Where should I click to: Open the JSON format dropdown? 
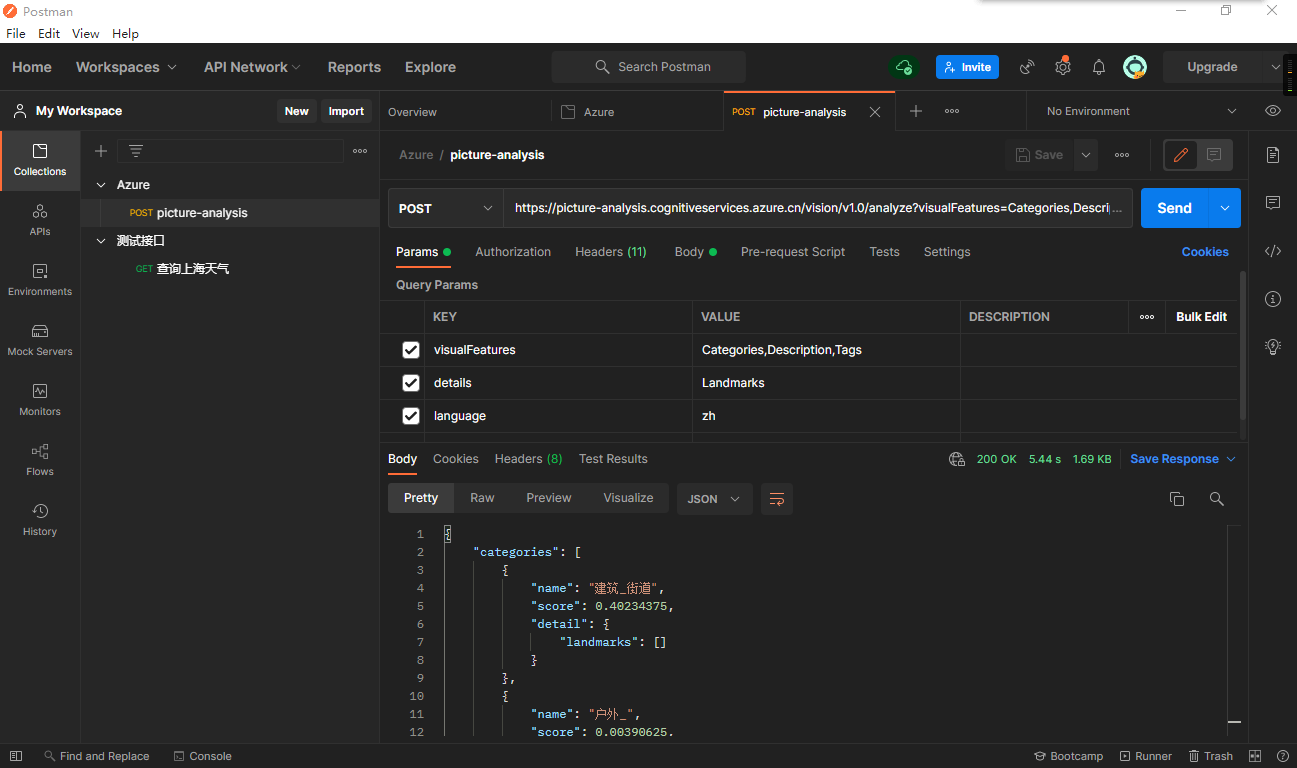715,498
